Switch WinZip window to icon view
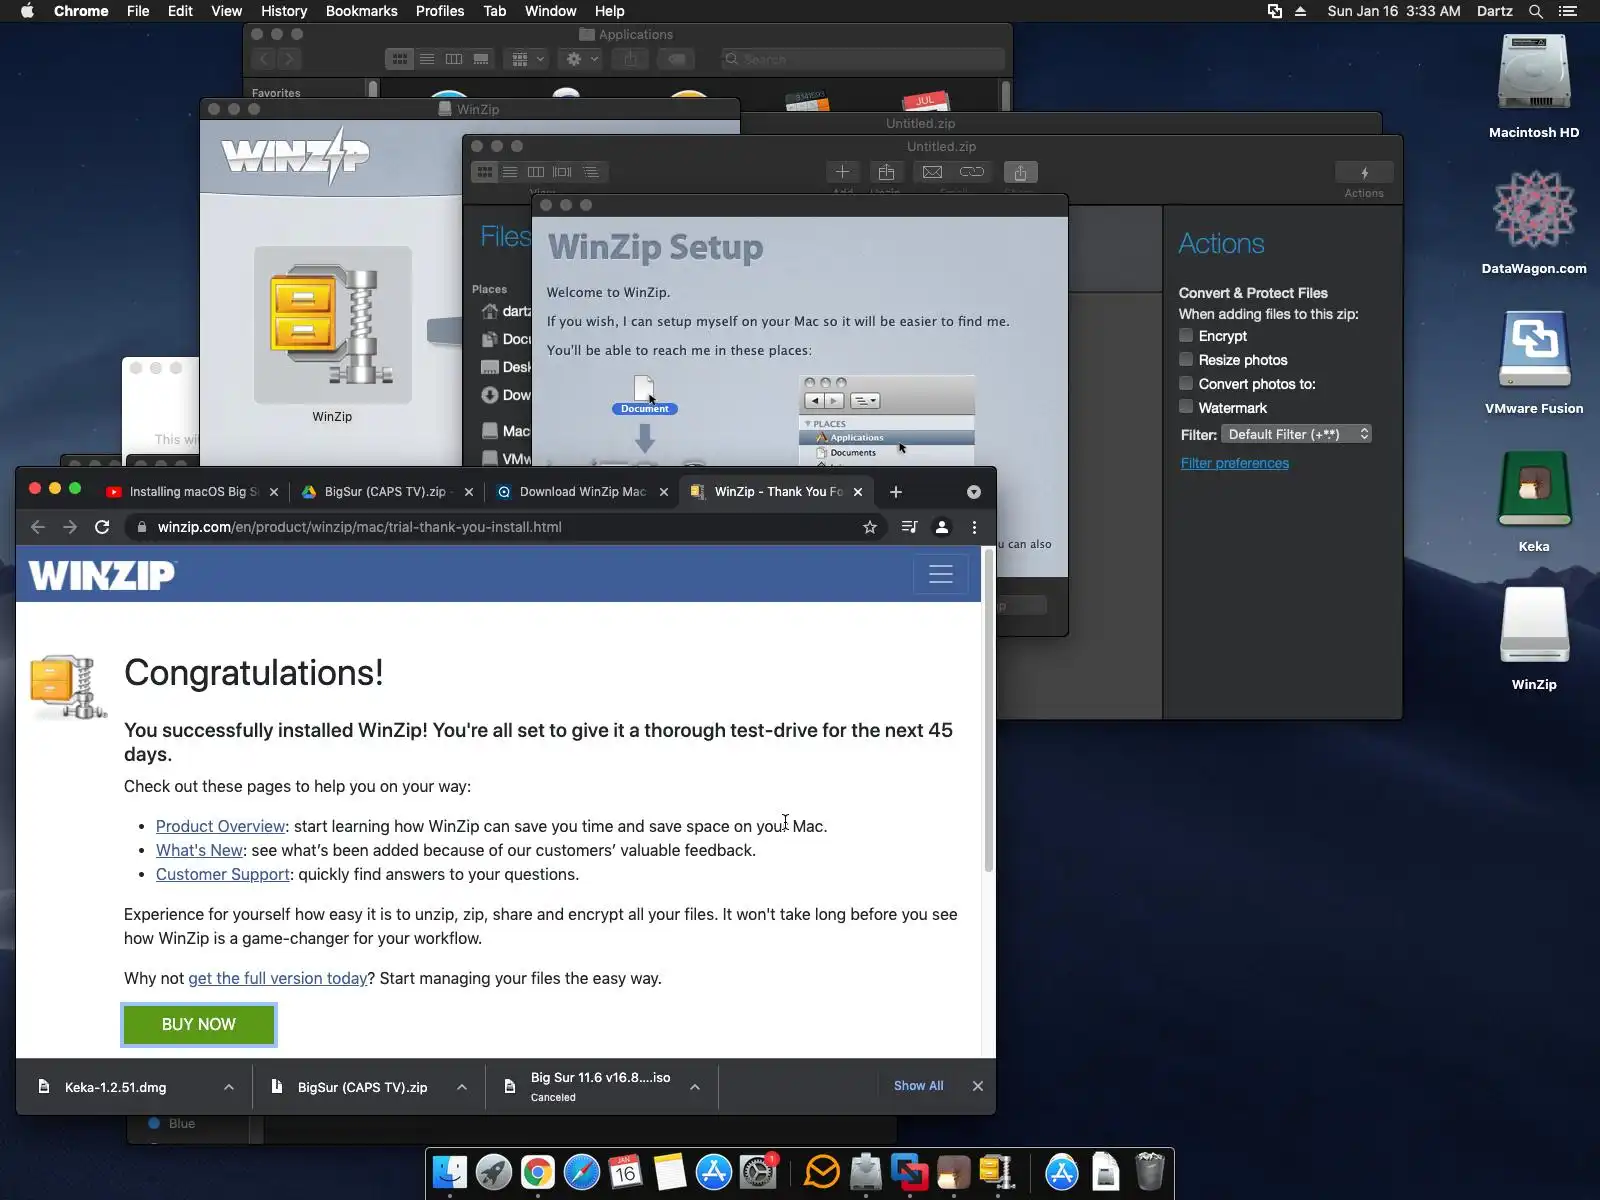Screen dimensions: 1600x1200 pos(485,172)
